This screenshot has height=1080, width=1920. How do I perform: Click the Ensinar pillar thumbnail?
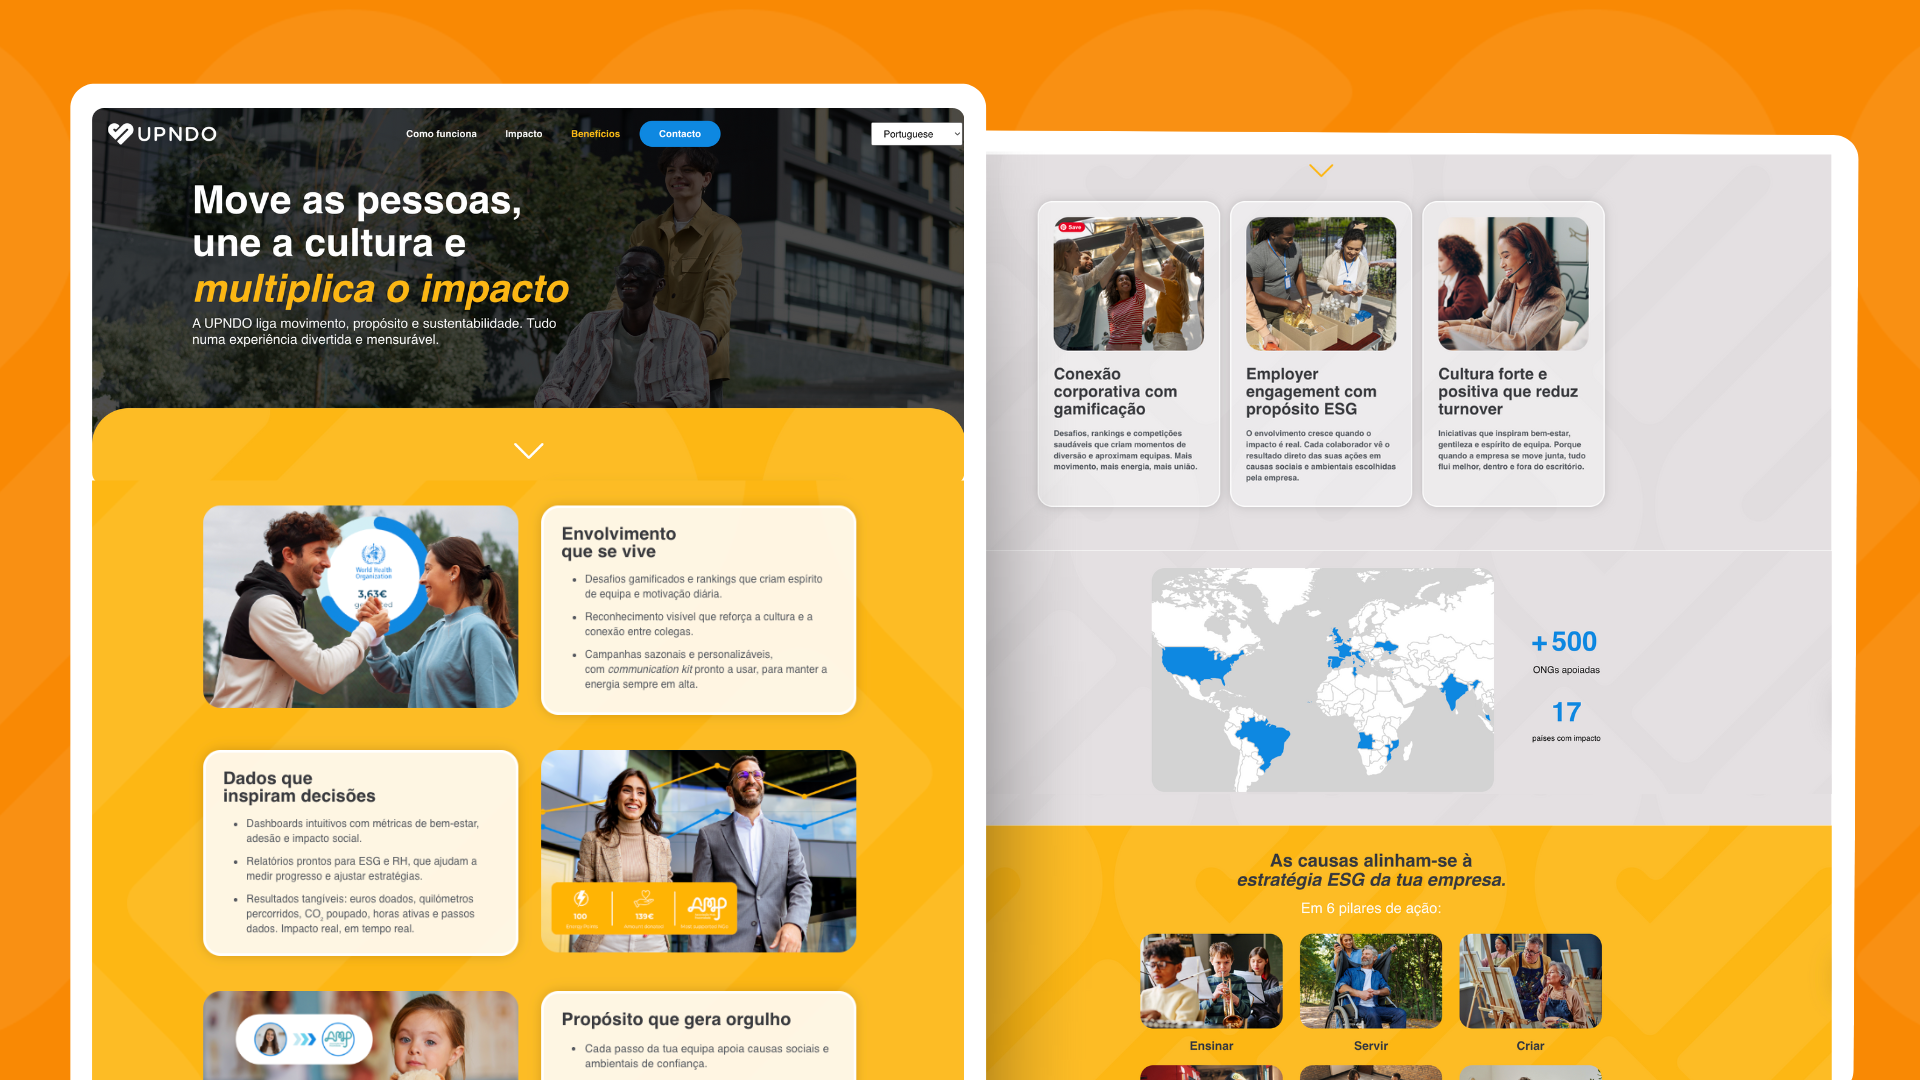(1211, 981)
